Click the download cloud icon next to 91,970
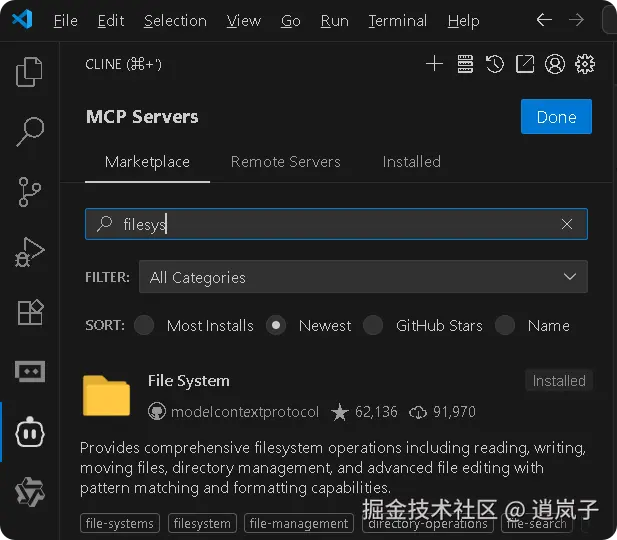 click(418, 412)
